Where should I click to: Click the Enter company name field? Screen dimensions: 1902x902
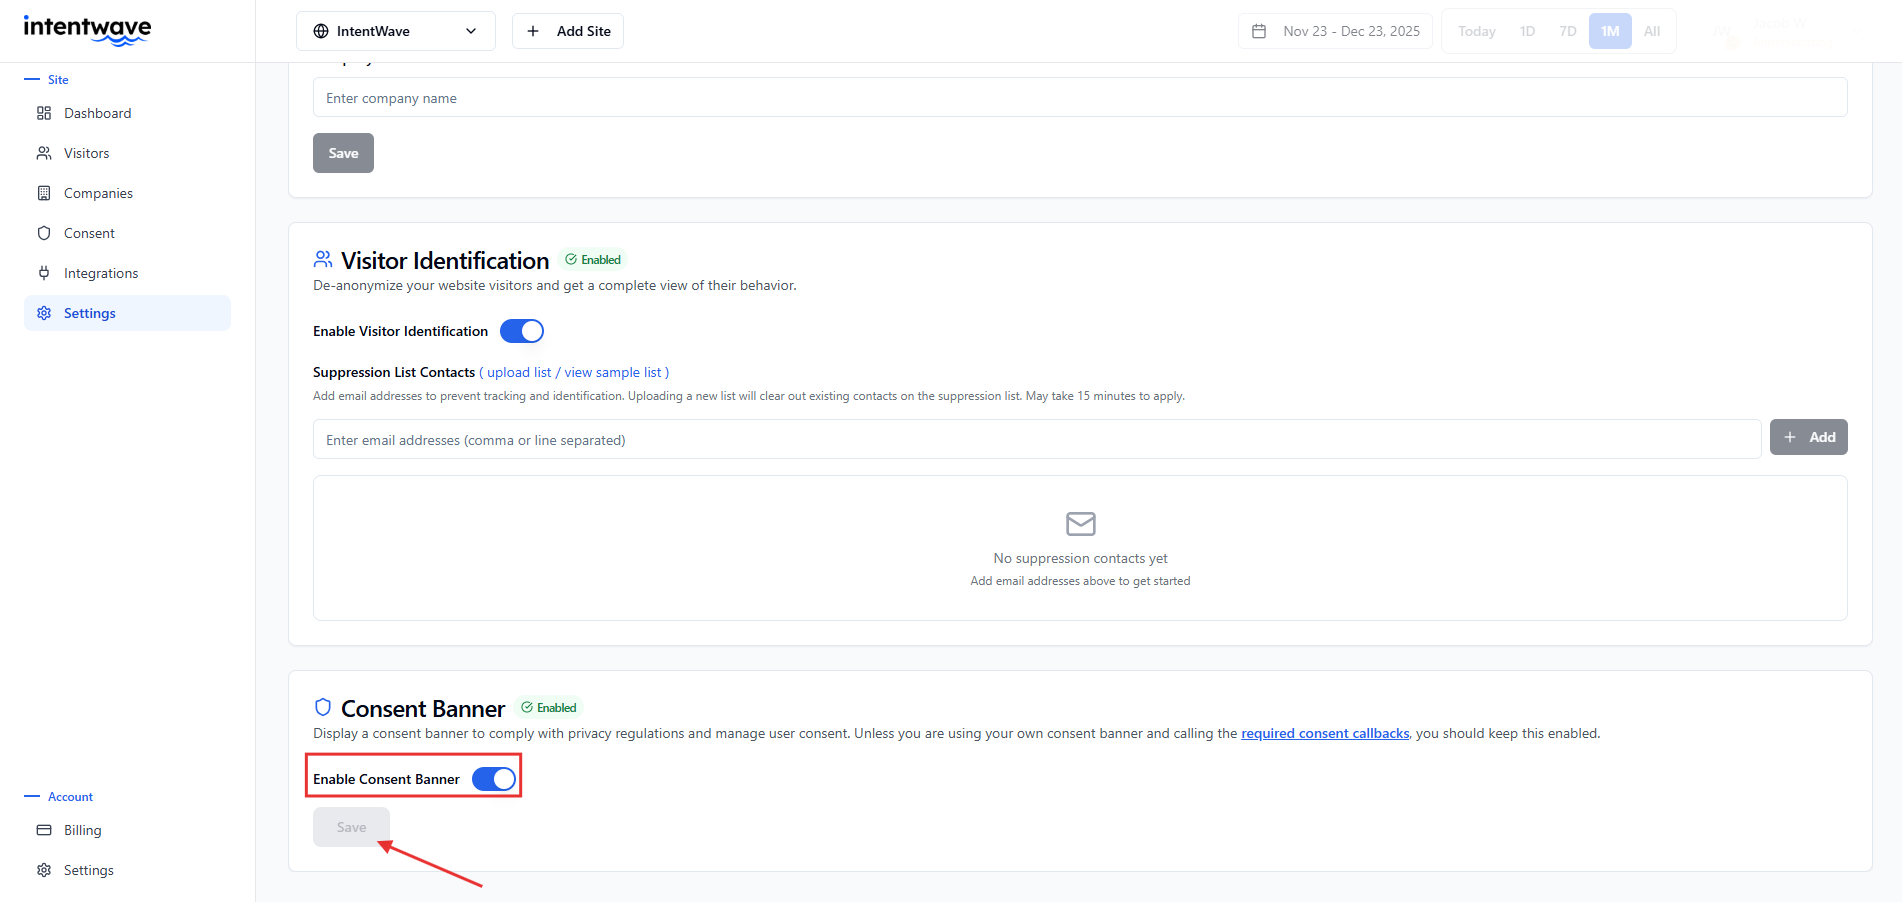point(1079,98)
